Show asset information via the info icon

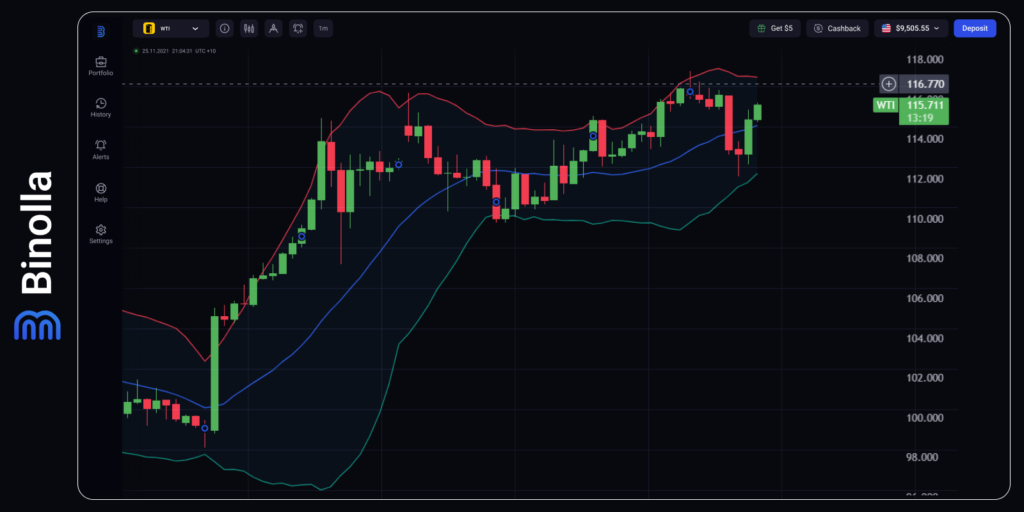coord(225,29)
